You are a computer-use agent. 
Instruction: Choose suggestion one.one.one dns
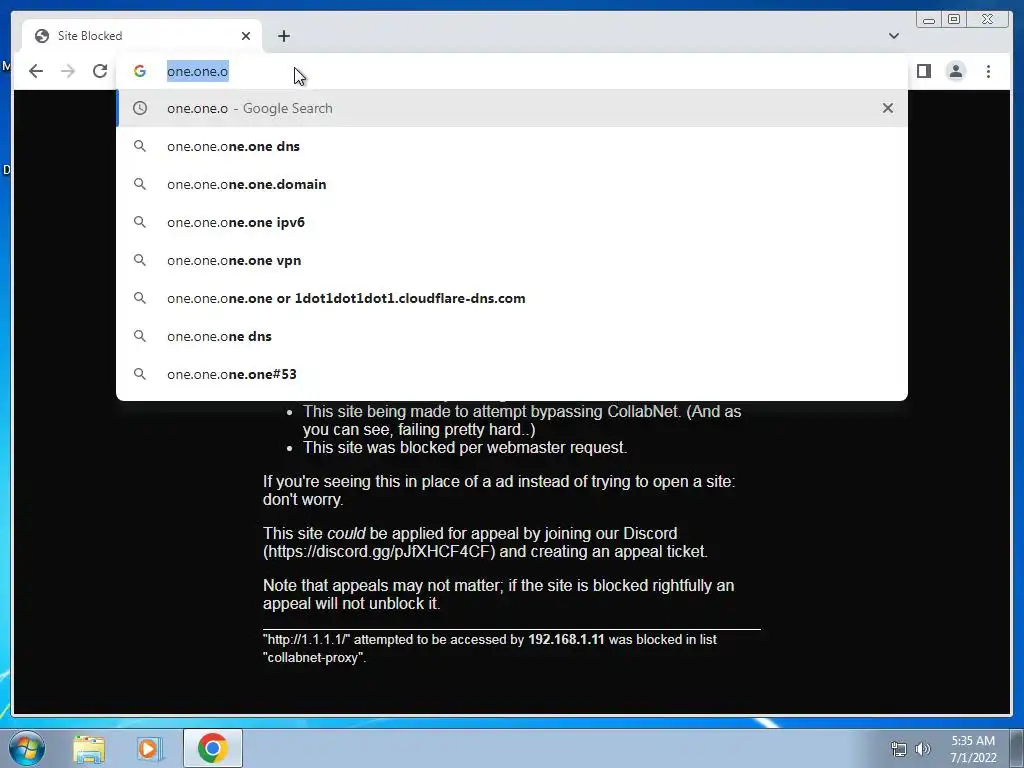(512, 336)
